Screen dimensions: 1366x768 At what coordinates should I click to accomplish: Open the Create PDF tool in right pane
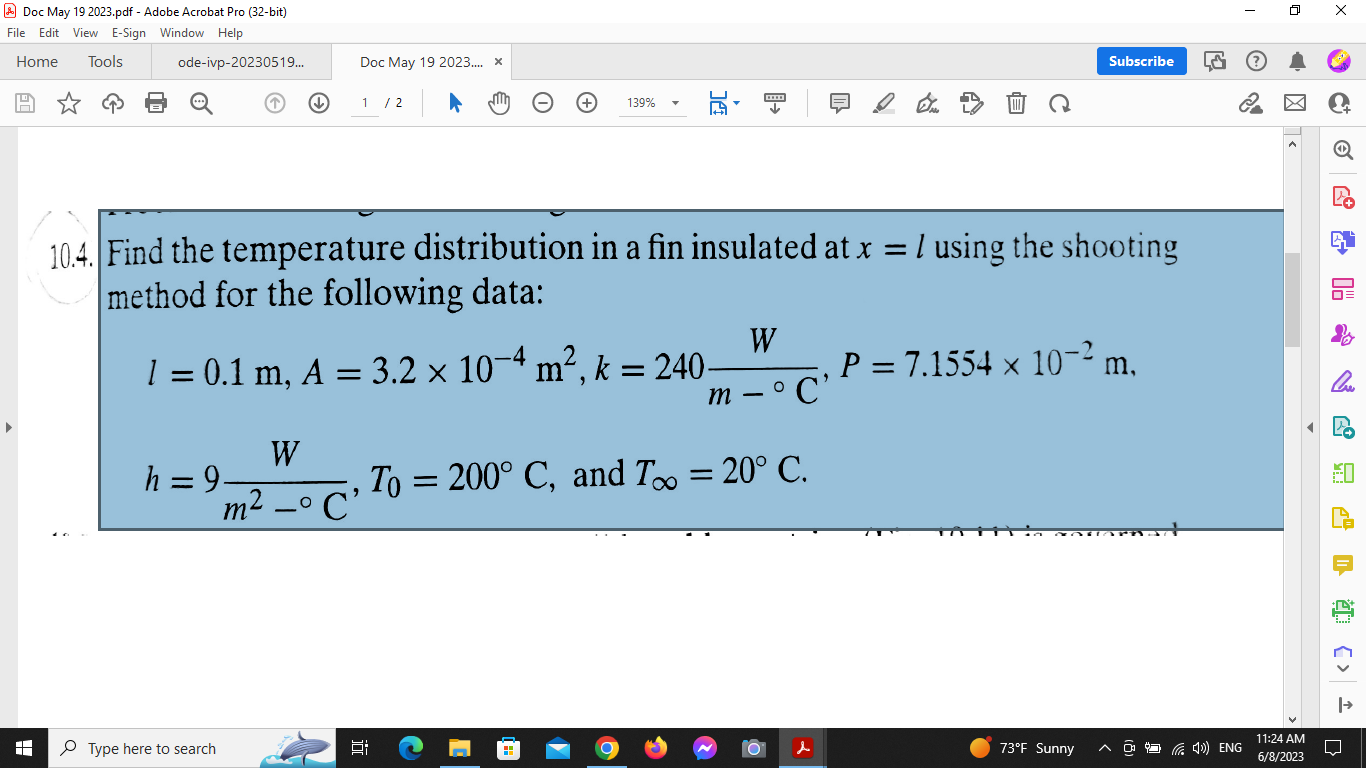tap(1342, 195)
